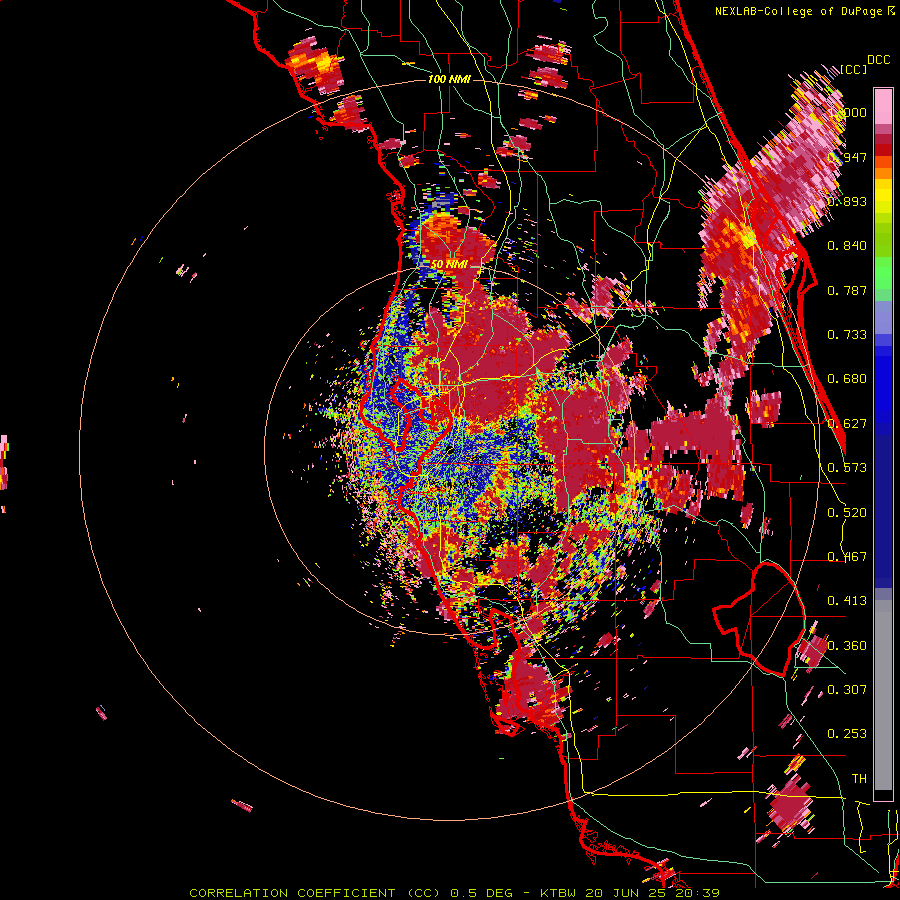The height and width of the screenshot is (900, 900).
Task: Select the 0.893 value on the color scale
Action: tap(847, 201)
